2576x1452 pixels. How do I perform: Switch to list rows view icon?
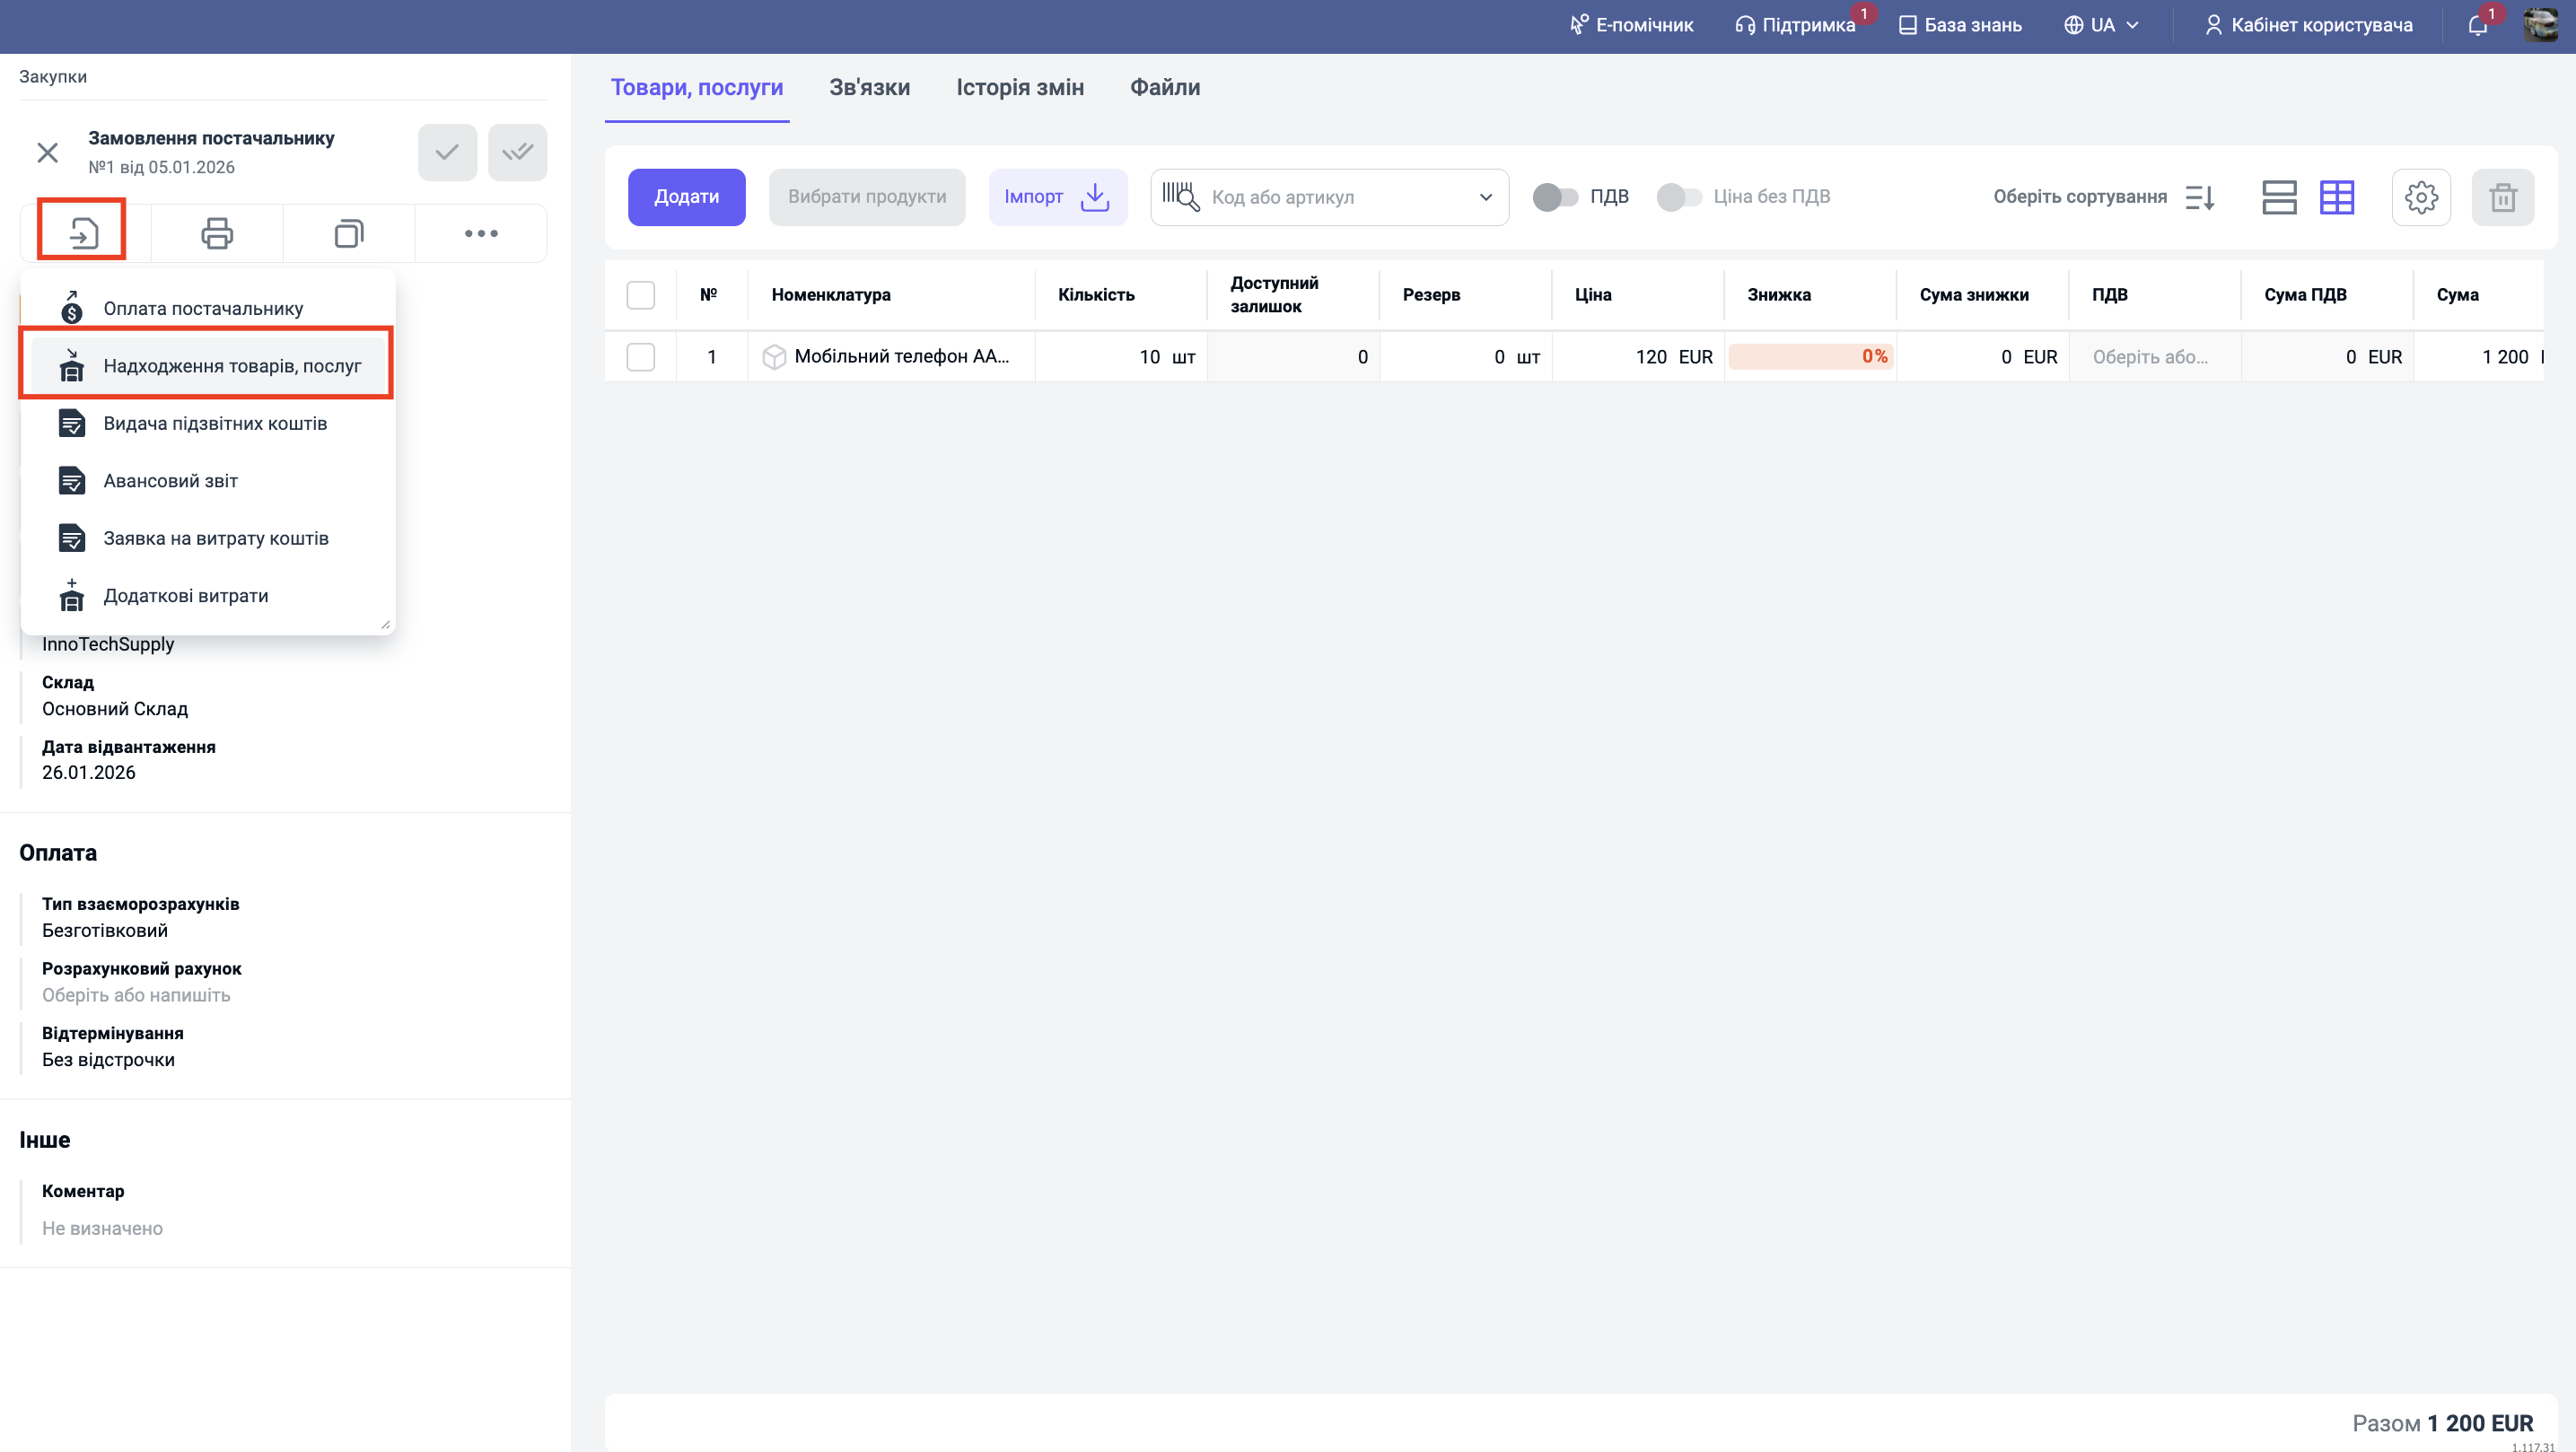coord(2279,197)
